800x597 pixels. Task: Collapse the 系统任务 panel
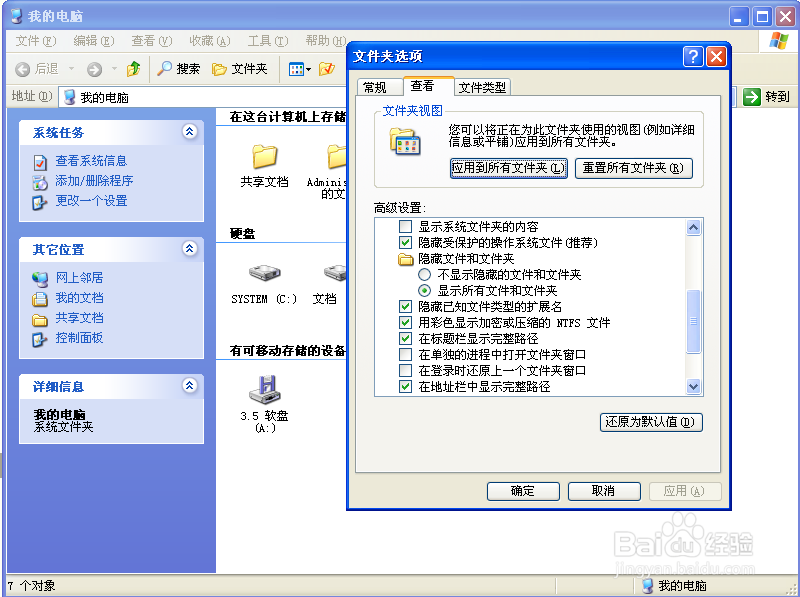coord(189,132)
